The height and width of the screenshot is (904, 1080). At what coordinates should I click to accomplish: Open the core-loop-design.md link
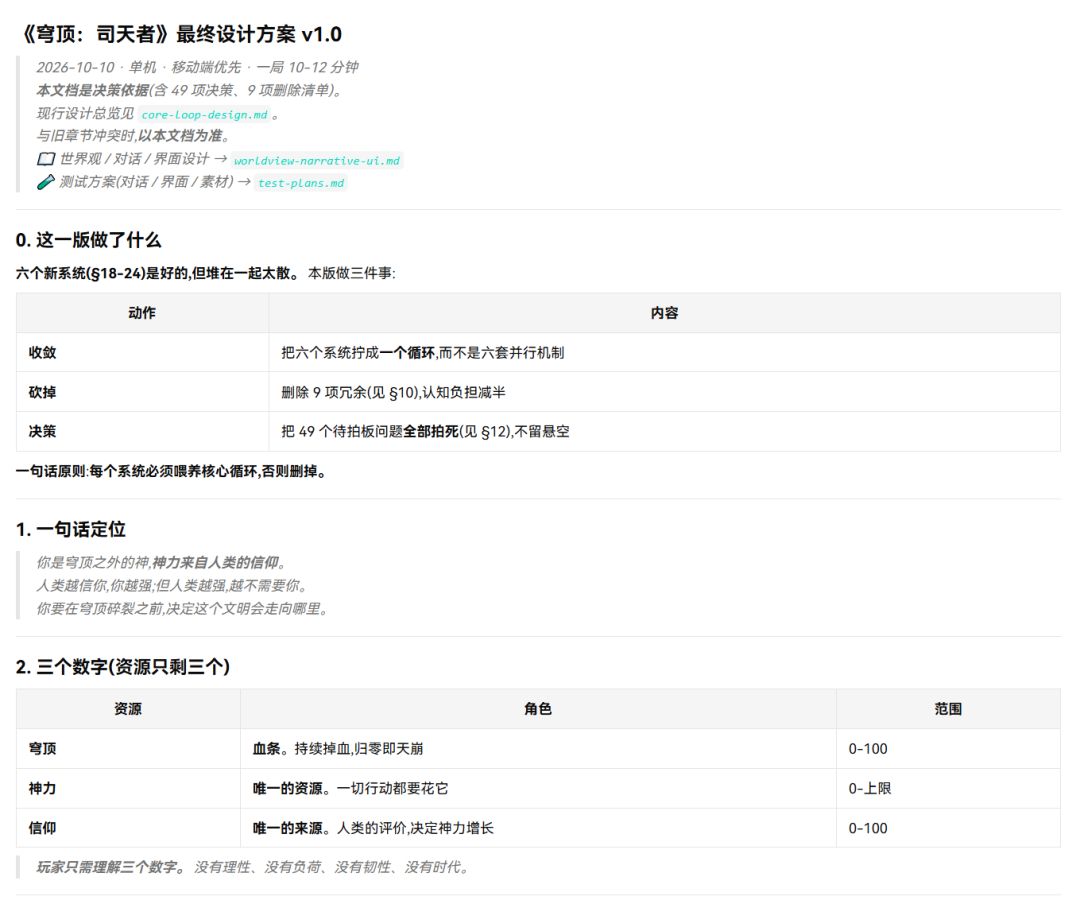(205, 114)
